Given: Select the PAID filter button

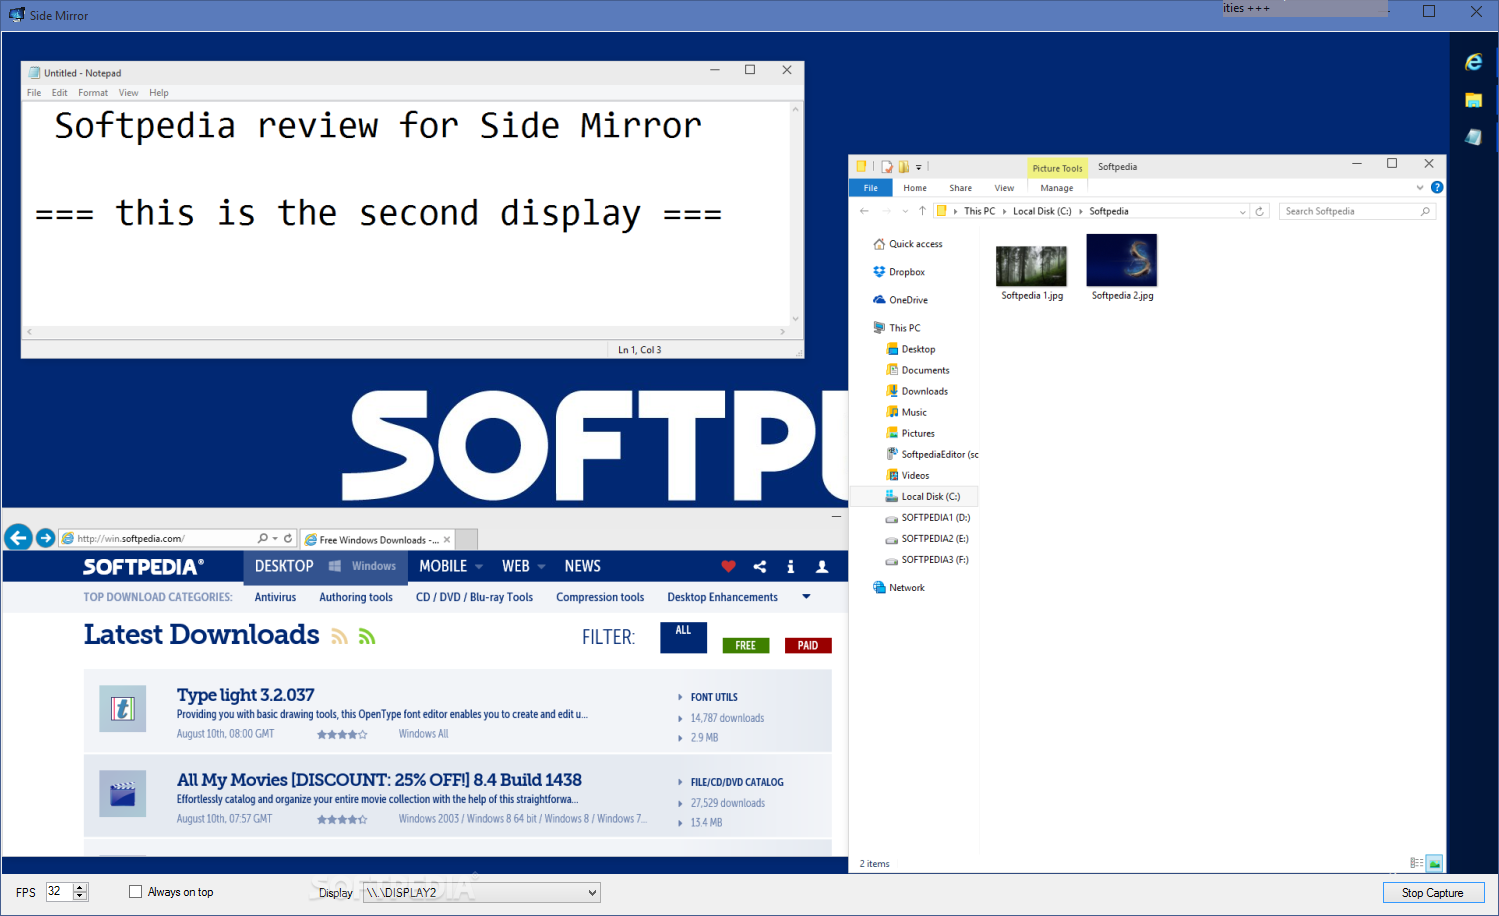Looking at the screenshot, I should coord(808,645).
